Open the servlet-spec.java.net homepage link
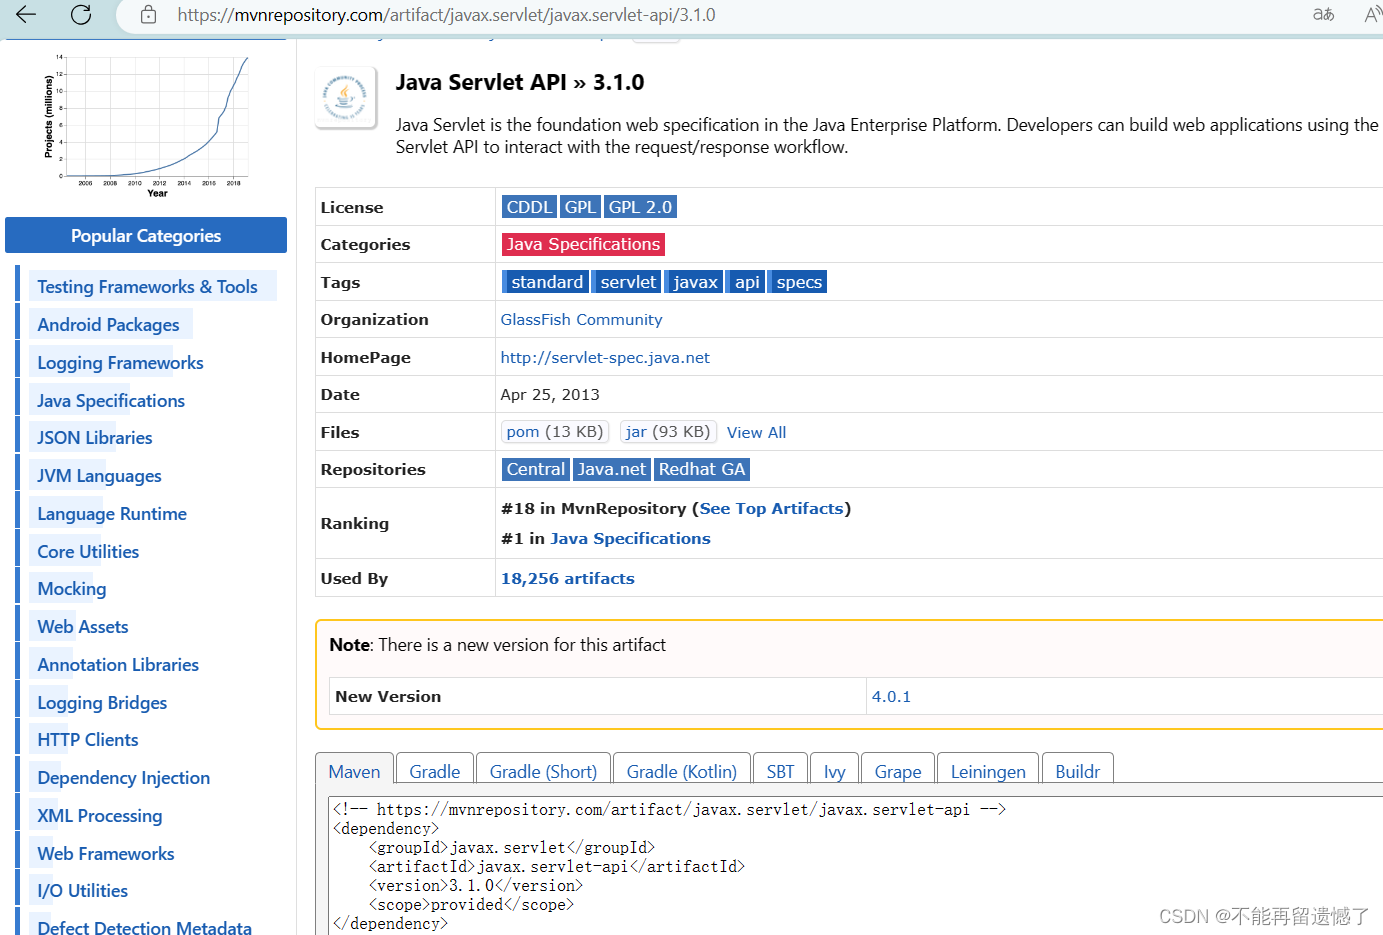Screen dimensions: 1383x935 tap(605, 357)
